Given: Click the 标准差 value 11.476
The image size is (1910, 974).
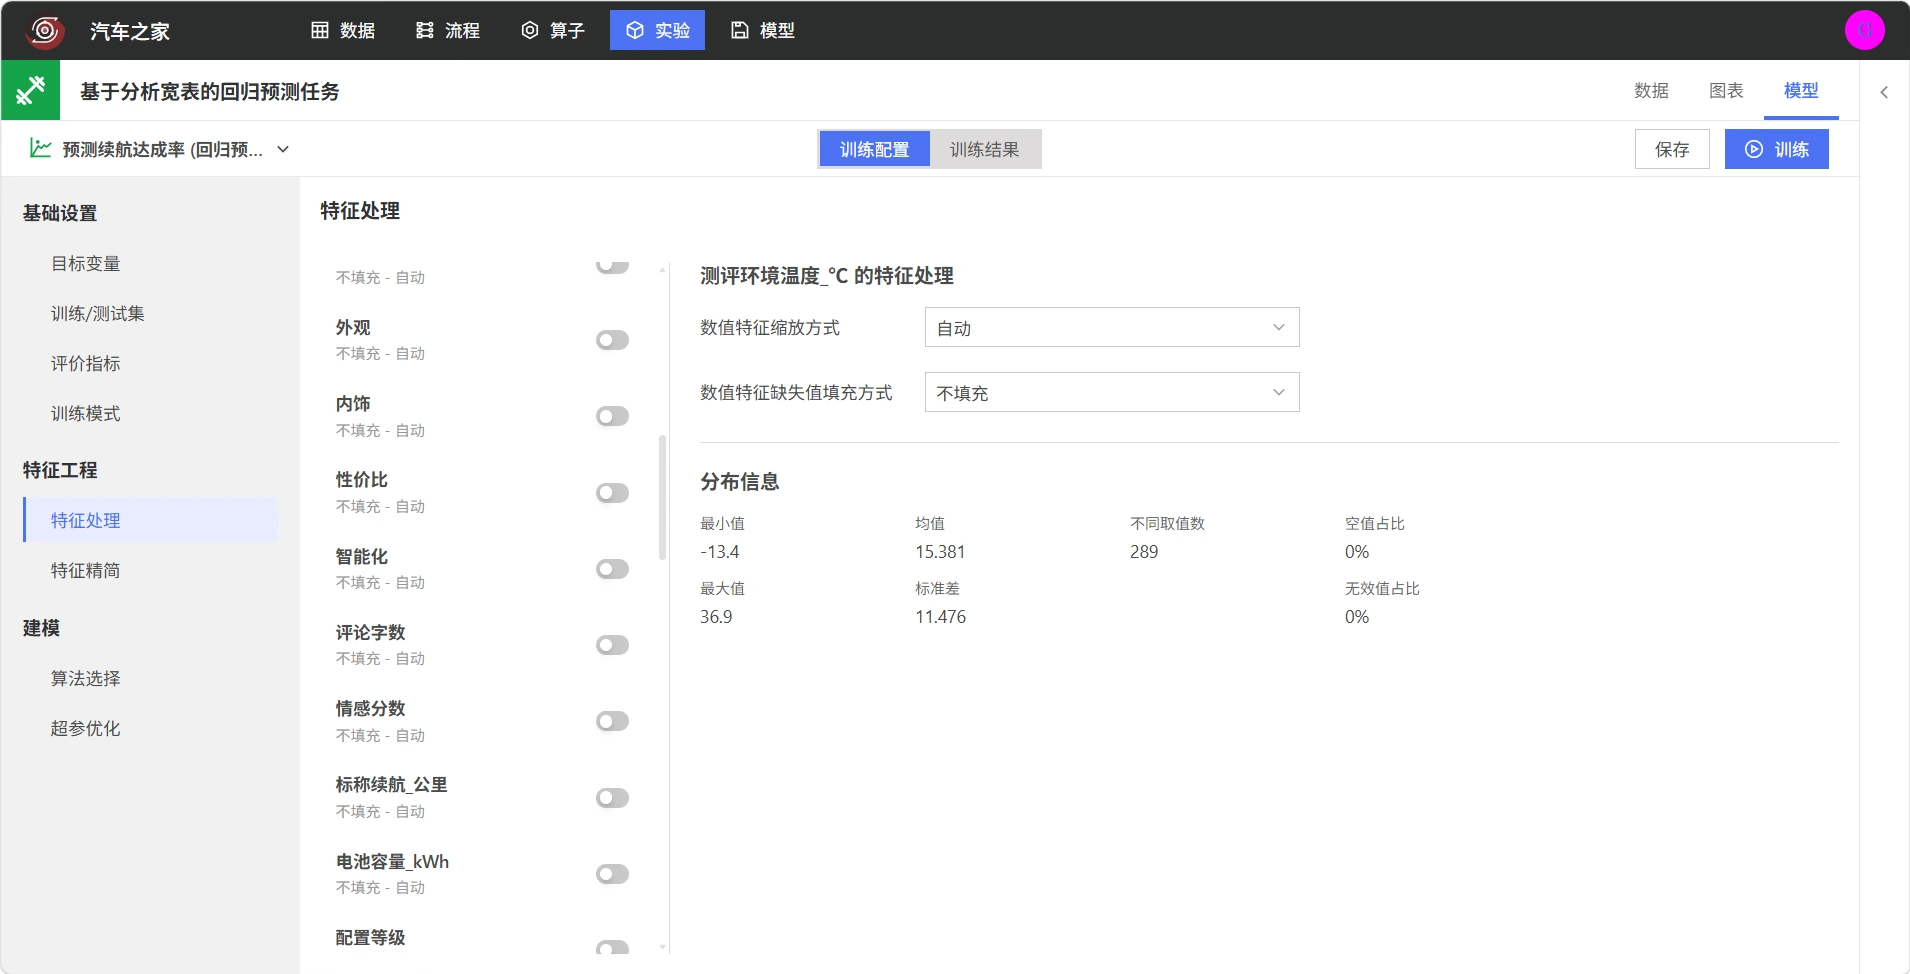Looking at the screenshot, I should point(940,617).
